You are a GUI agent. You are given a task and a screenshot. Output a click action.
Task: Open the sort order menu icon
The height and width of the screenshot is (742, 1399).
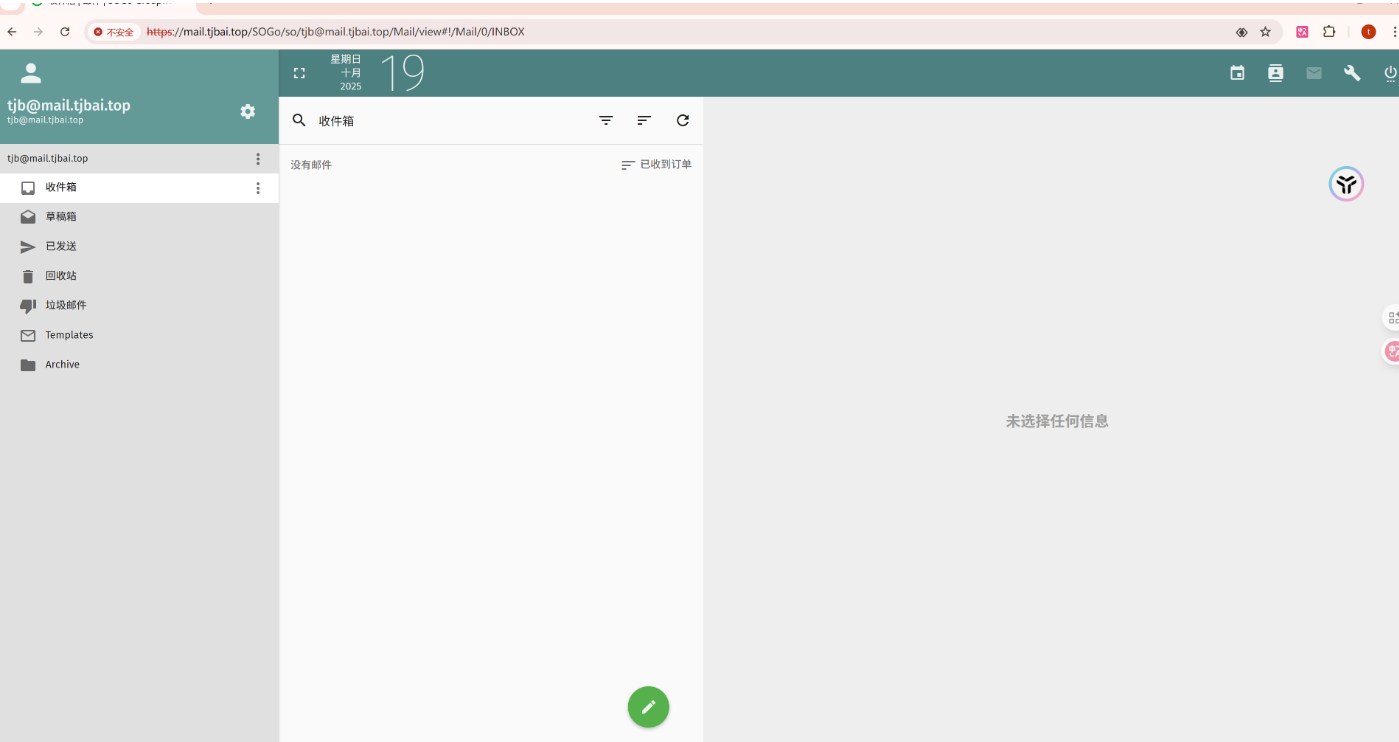point(644,120)
